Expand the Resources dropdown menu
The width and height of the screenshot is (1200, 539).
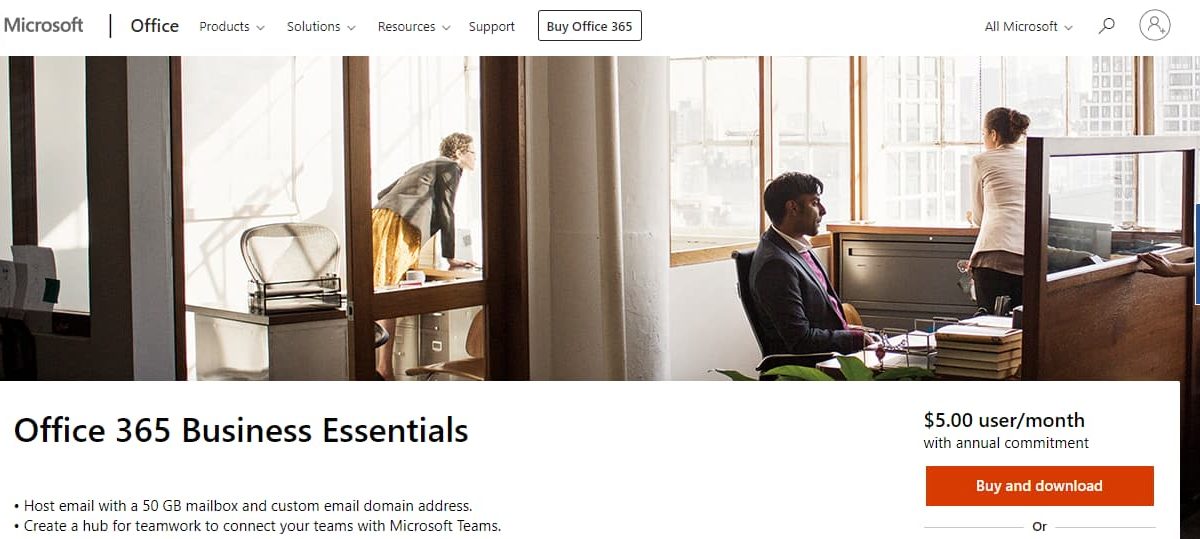414,27
